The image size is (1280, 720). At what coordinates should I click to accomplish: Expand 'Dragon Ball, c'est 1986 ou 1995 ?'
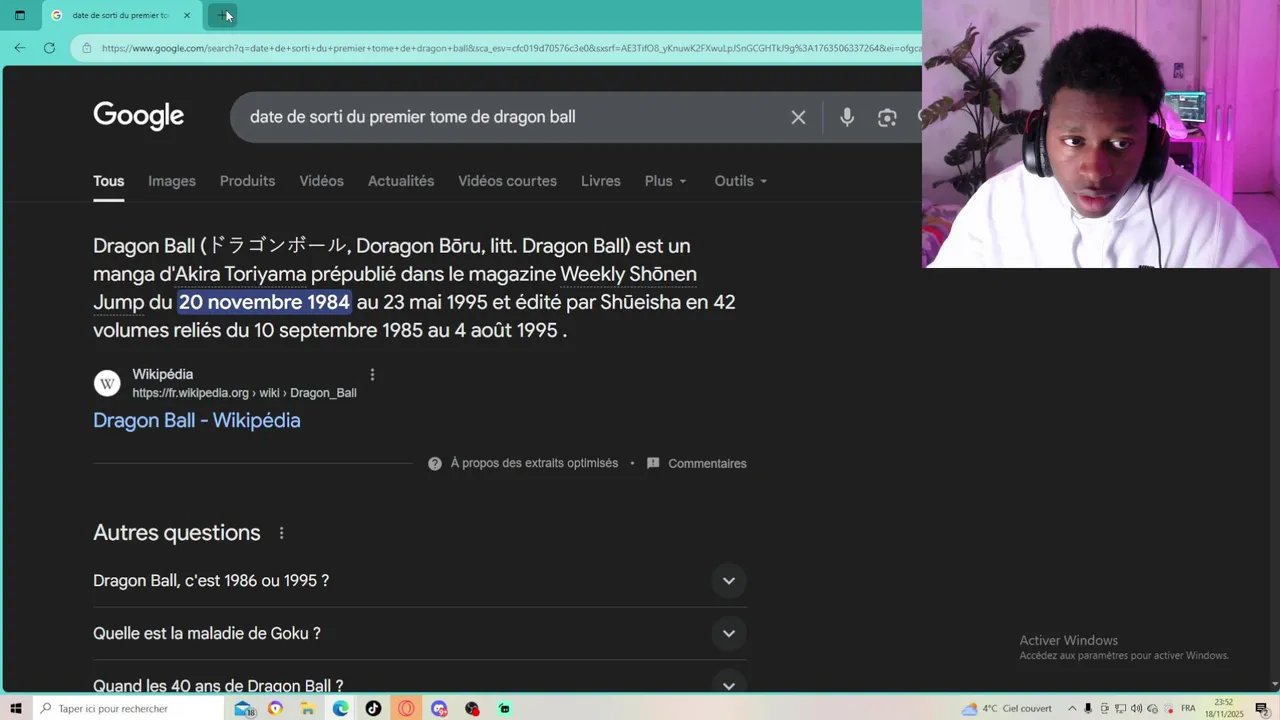pyautogui.click(x=420, y=581)
